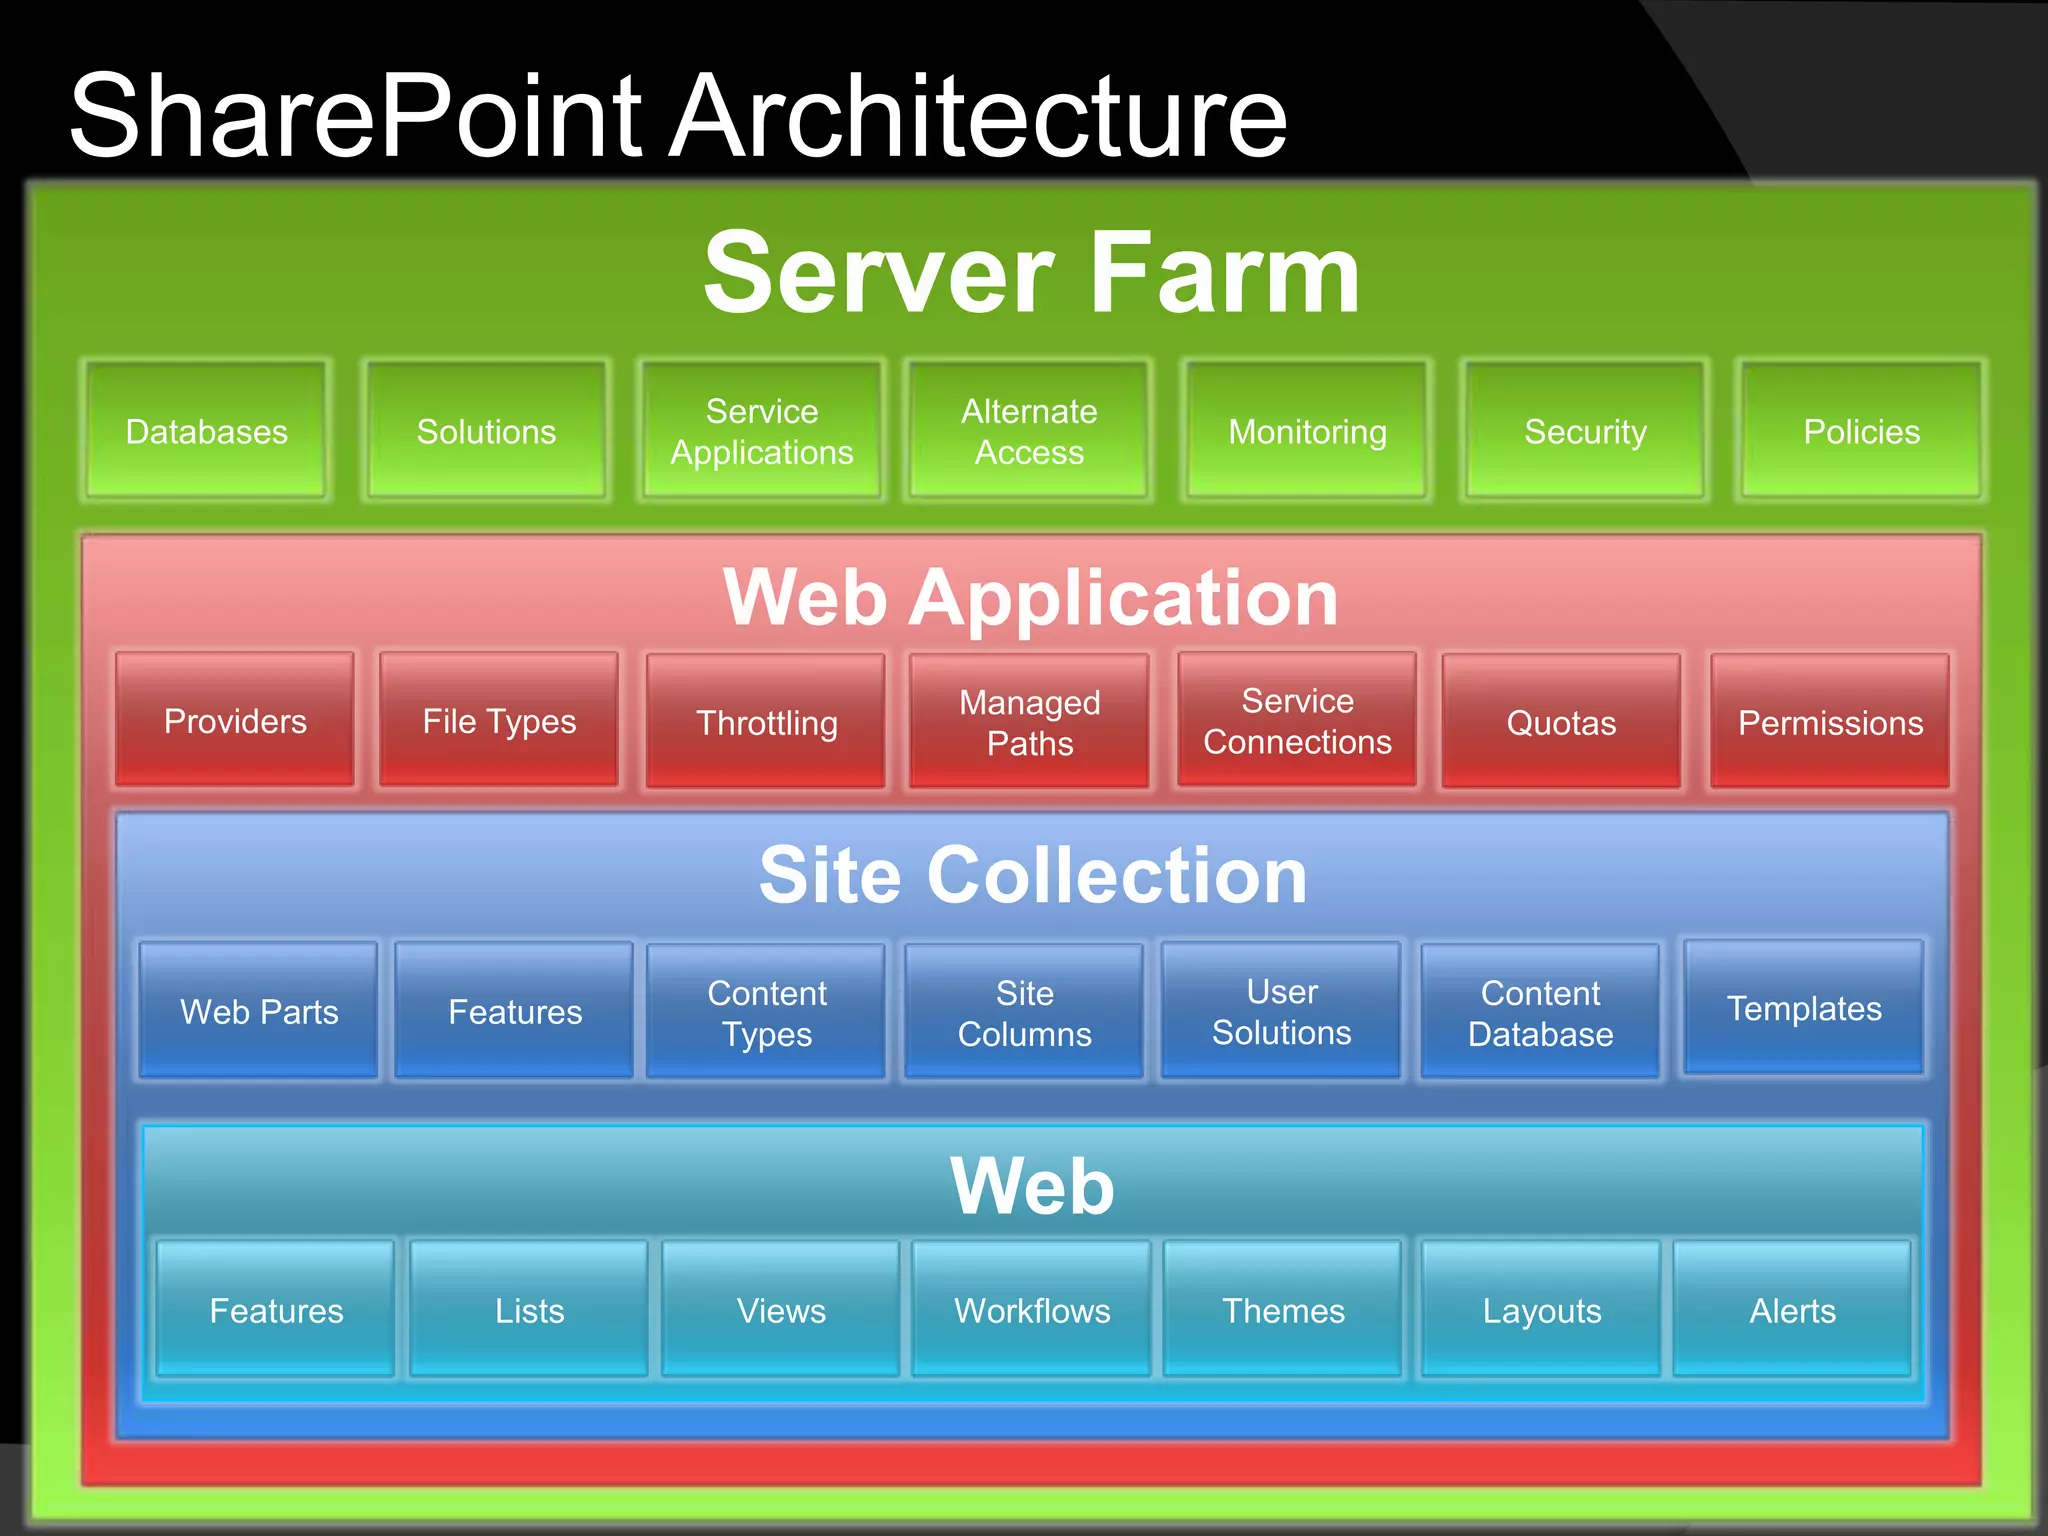Select the Throttling box
2048x1536 pixels.
tap(766, 721)
